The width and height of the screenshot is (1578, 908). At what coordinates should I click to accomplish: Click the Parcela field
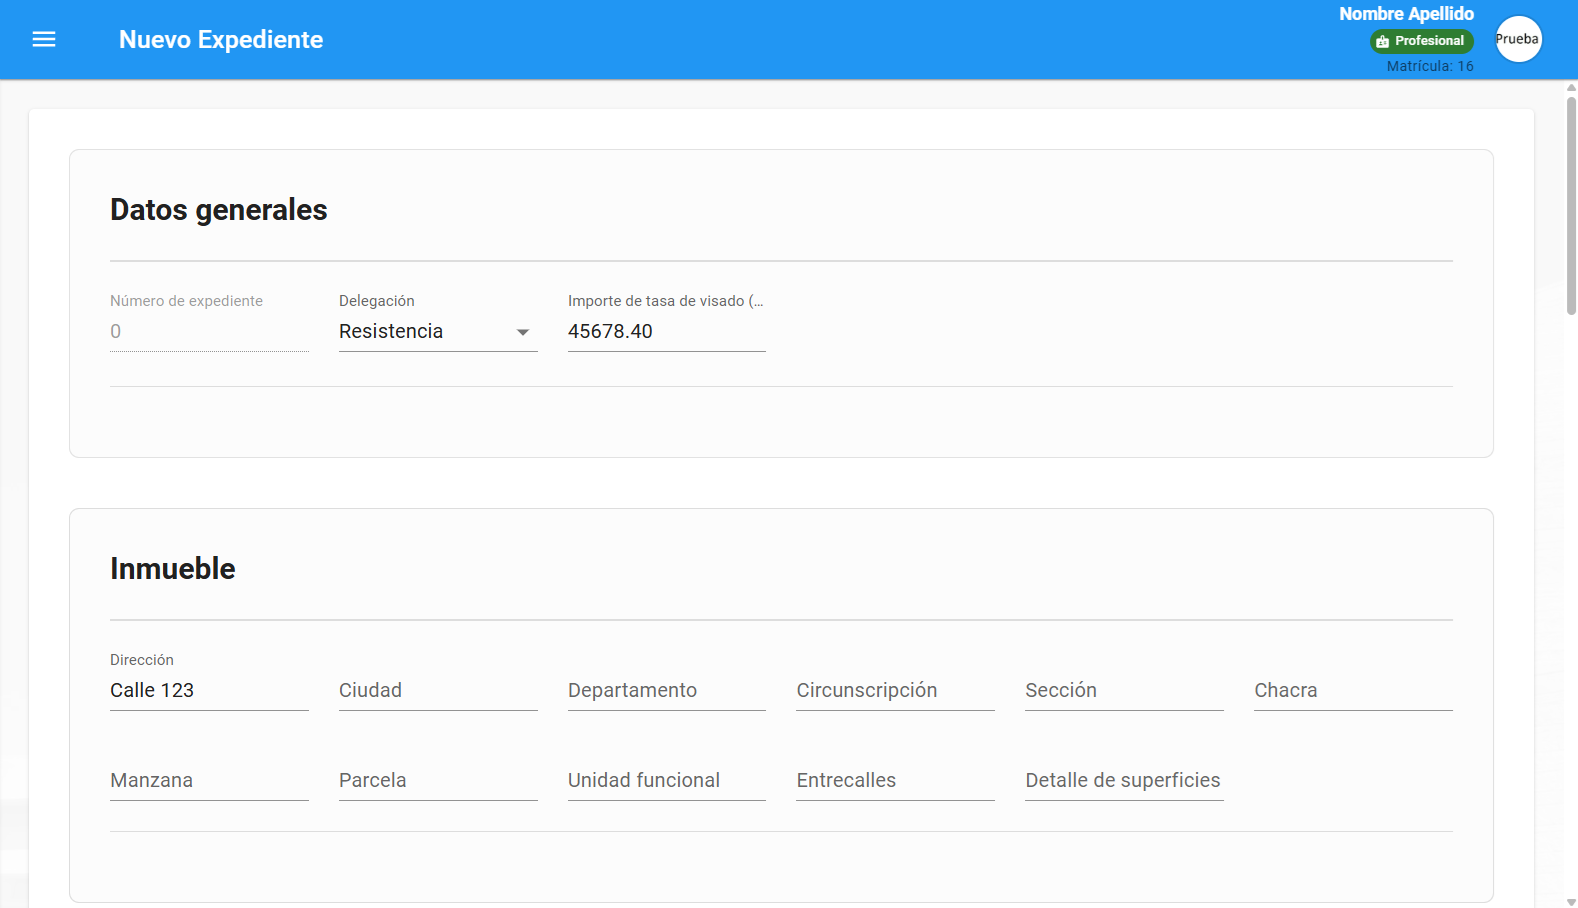point(437,781)
